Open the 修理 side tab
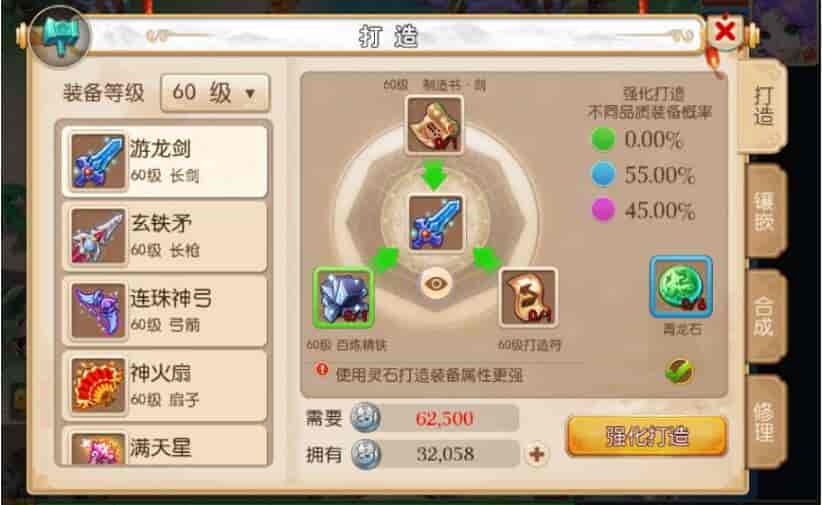 (x=765, y=422)
